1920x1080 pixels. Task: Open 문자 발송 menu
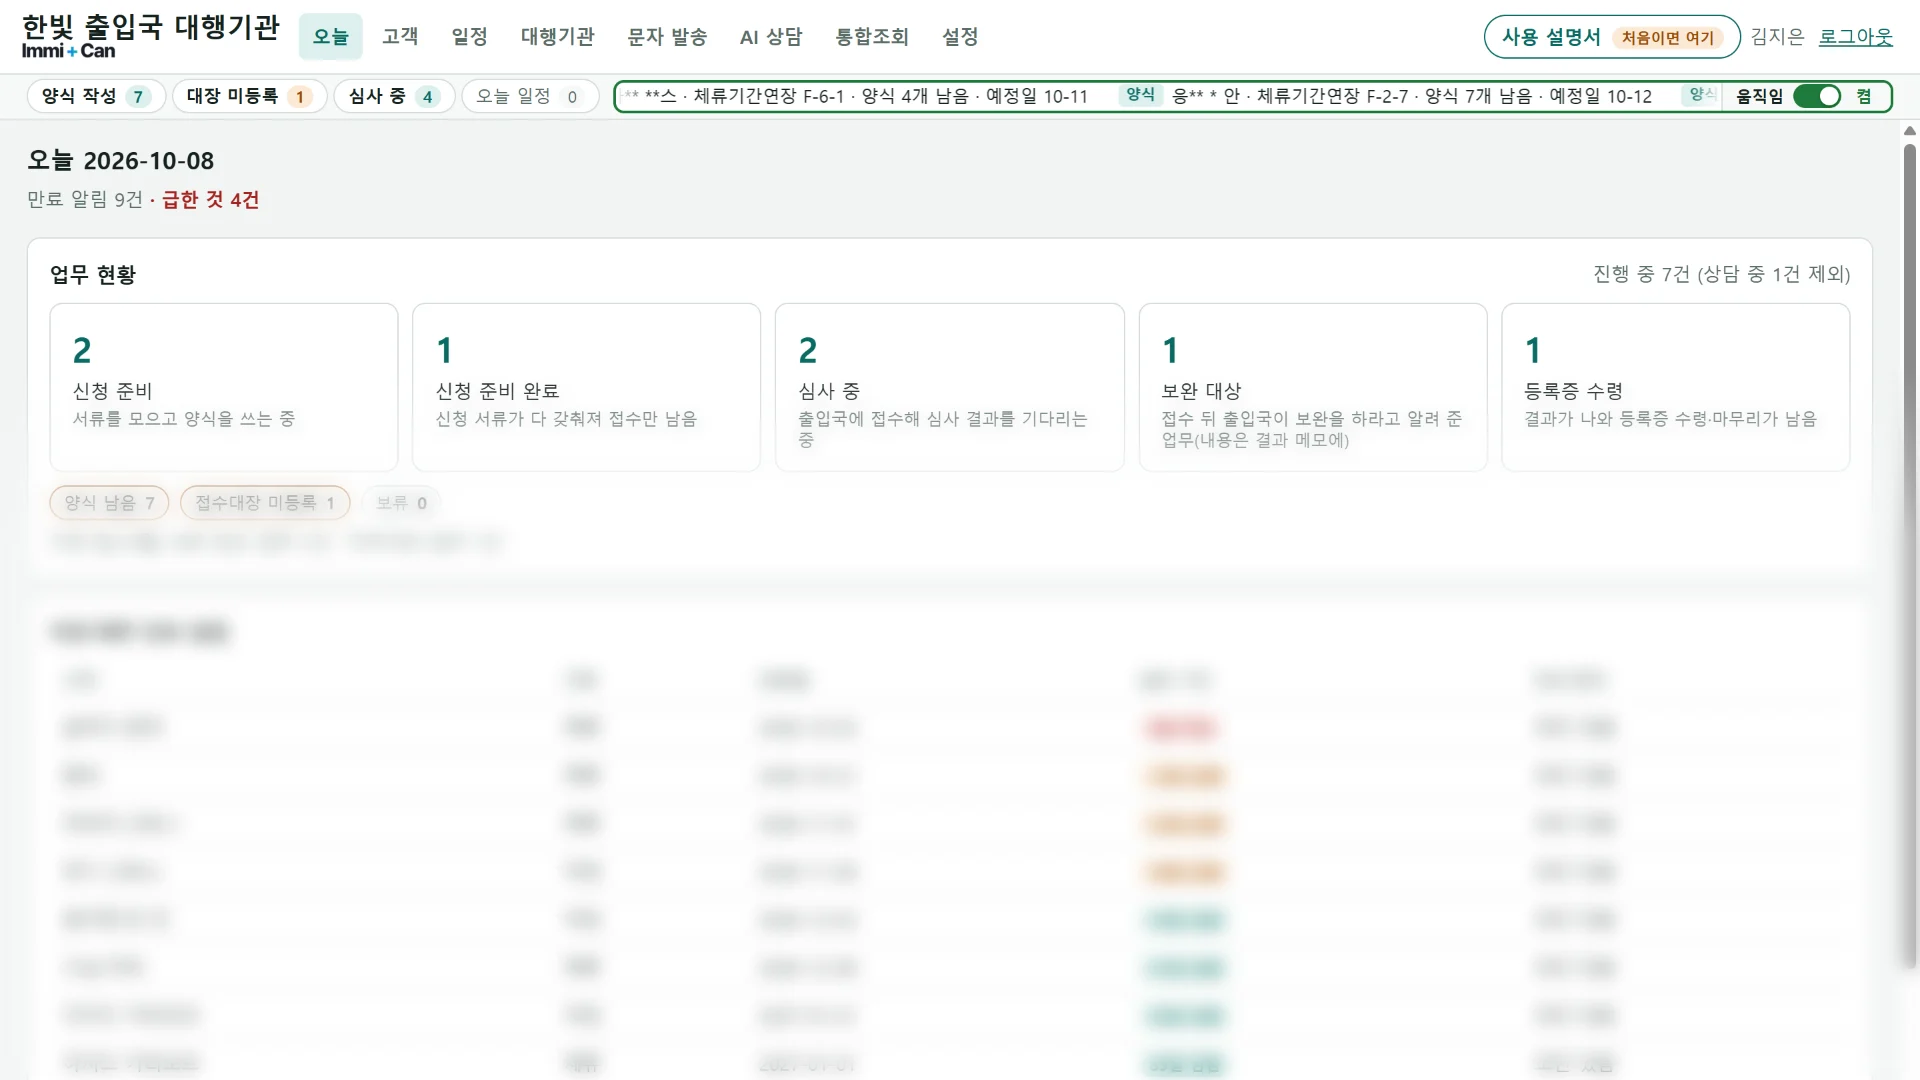[667, 37]
